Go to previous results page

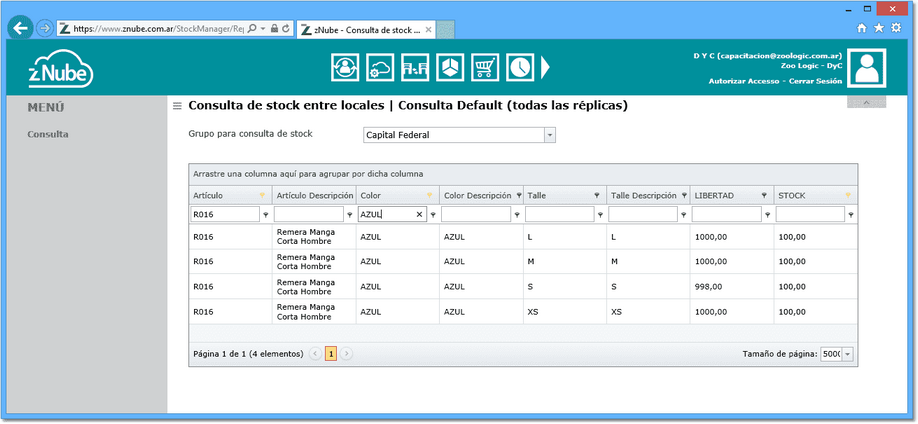pos(315,354)
